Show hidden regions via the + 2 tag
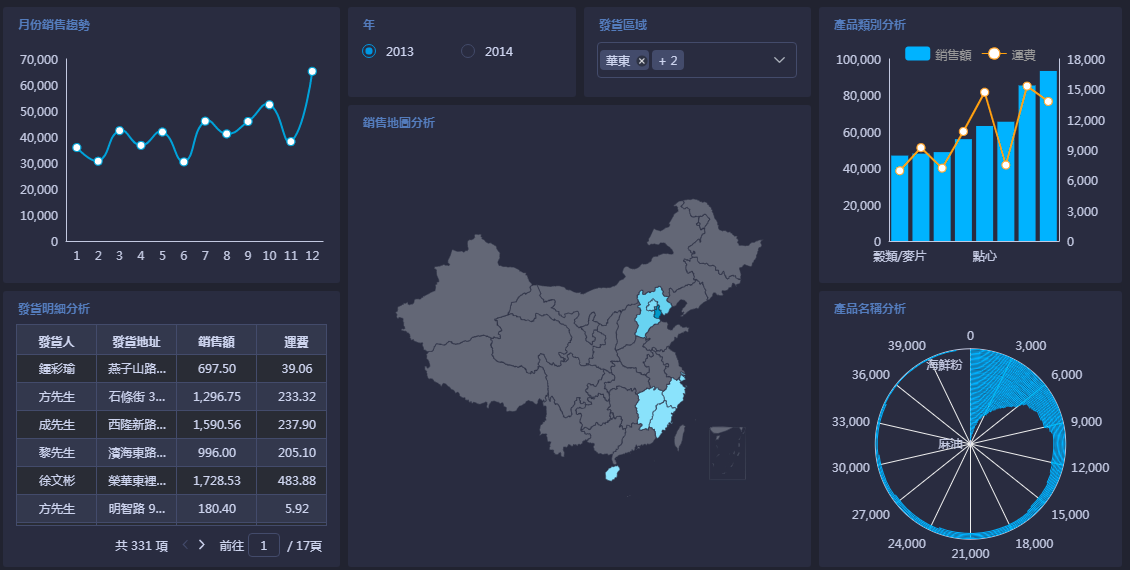The width and height of the screenshot is (1130, 570). click(668, 61)
